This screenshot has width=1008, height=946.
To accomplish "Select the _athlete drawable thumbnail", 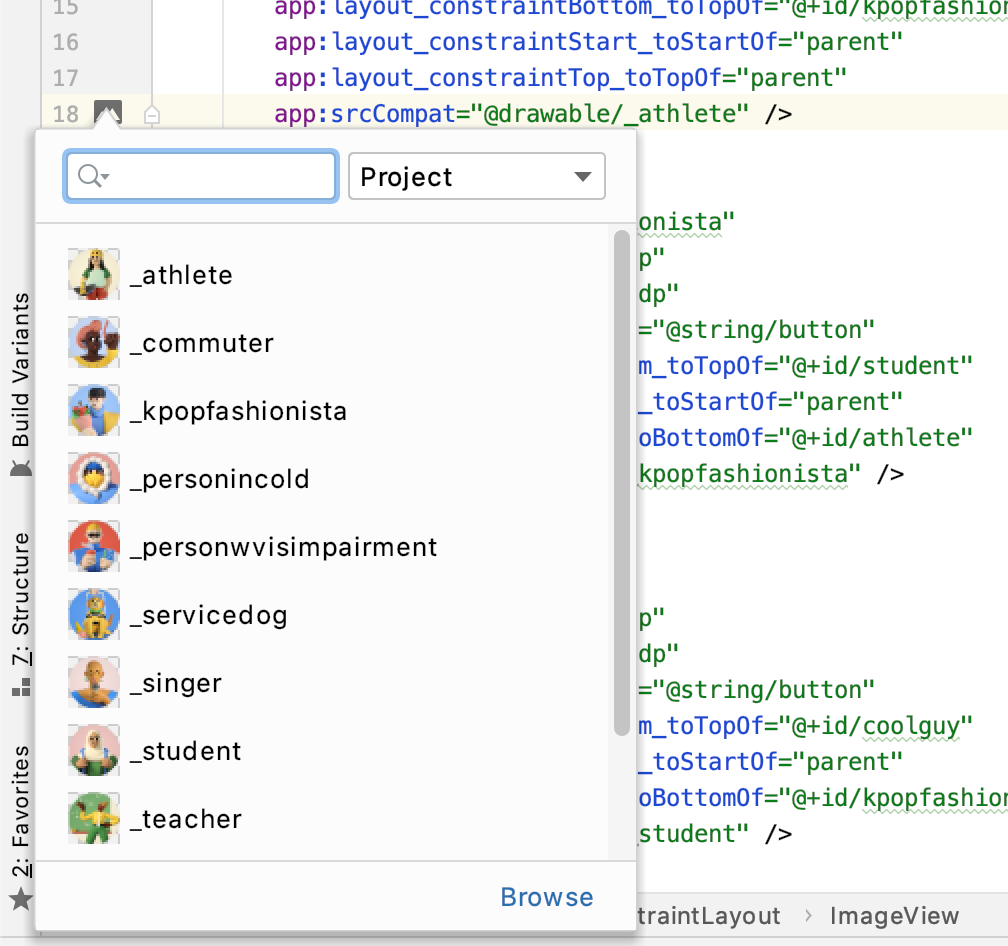I will tap(93, 274).
